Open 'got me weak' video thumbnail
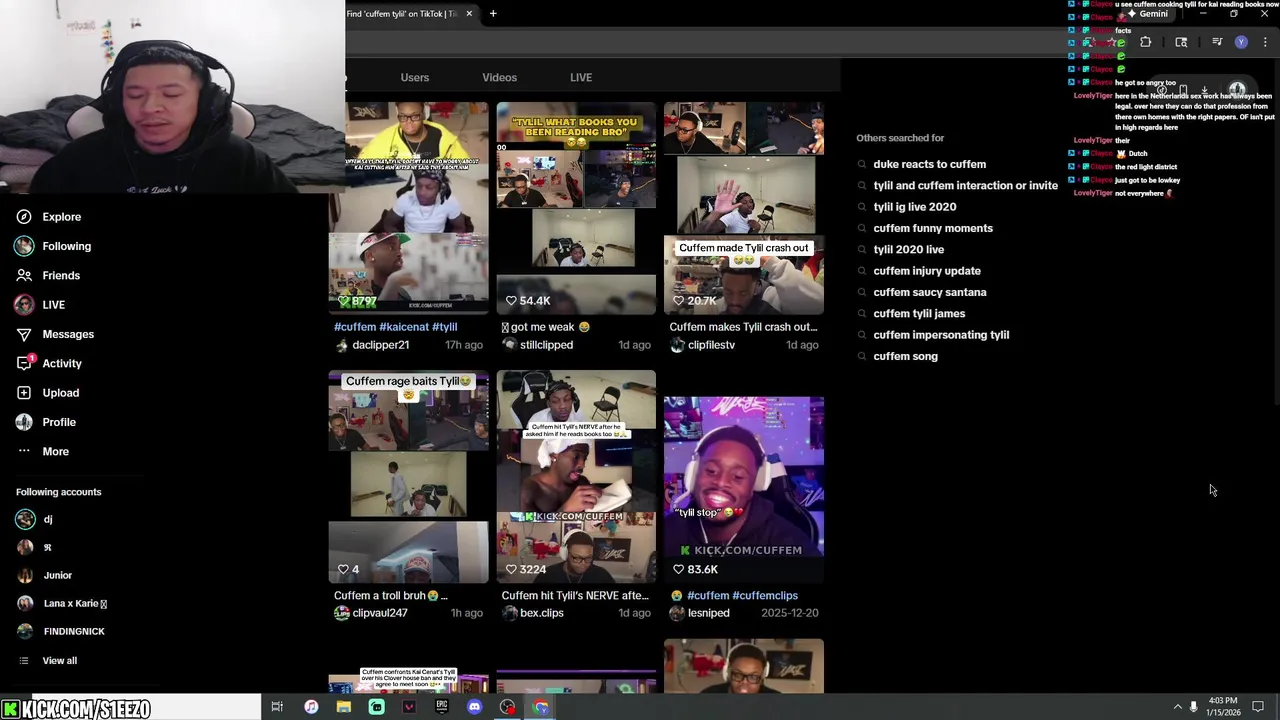 (x=576, y=208)
